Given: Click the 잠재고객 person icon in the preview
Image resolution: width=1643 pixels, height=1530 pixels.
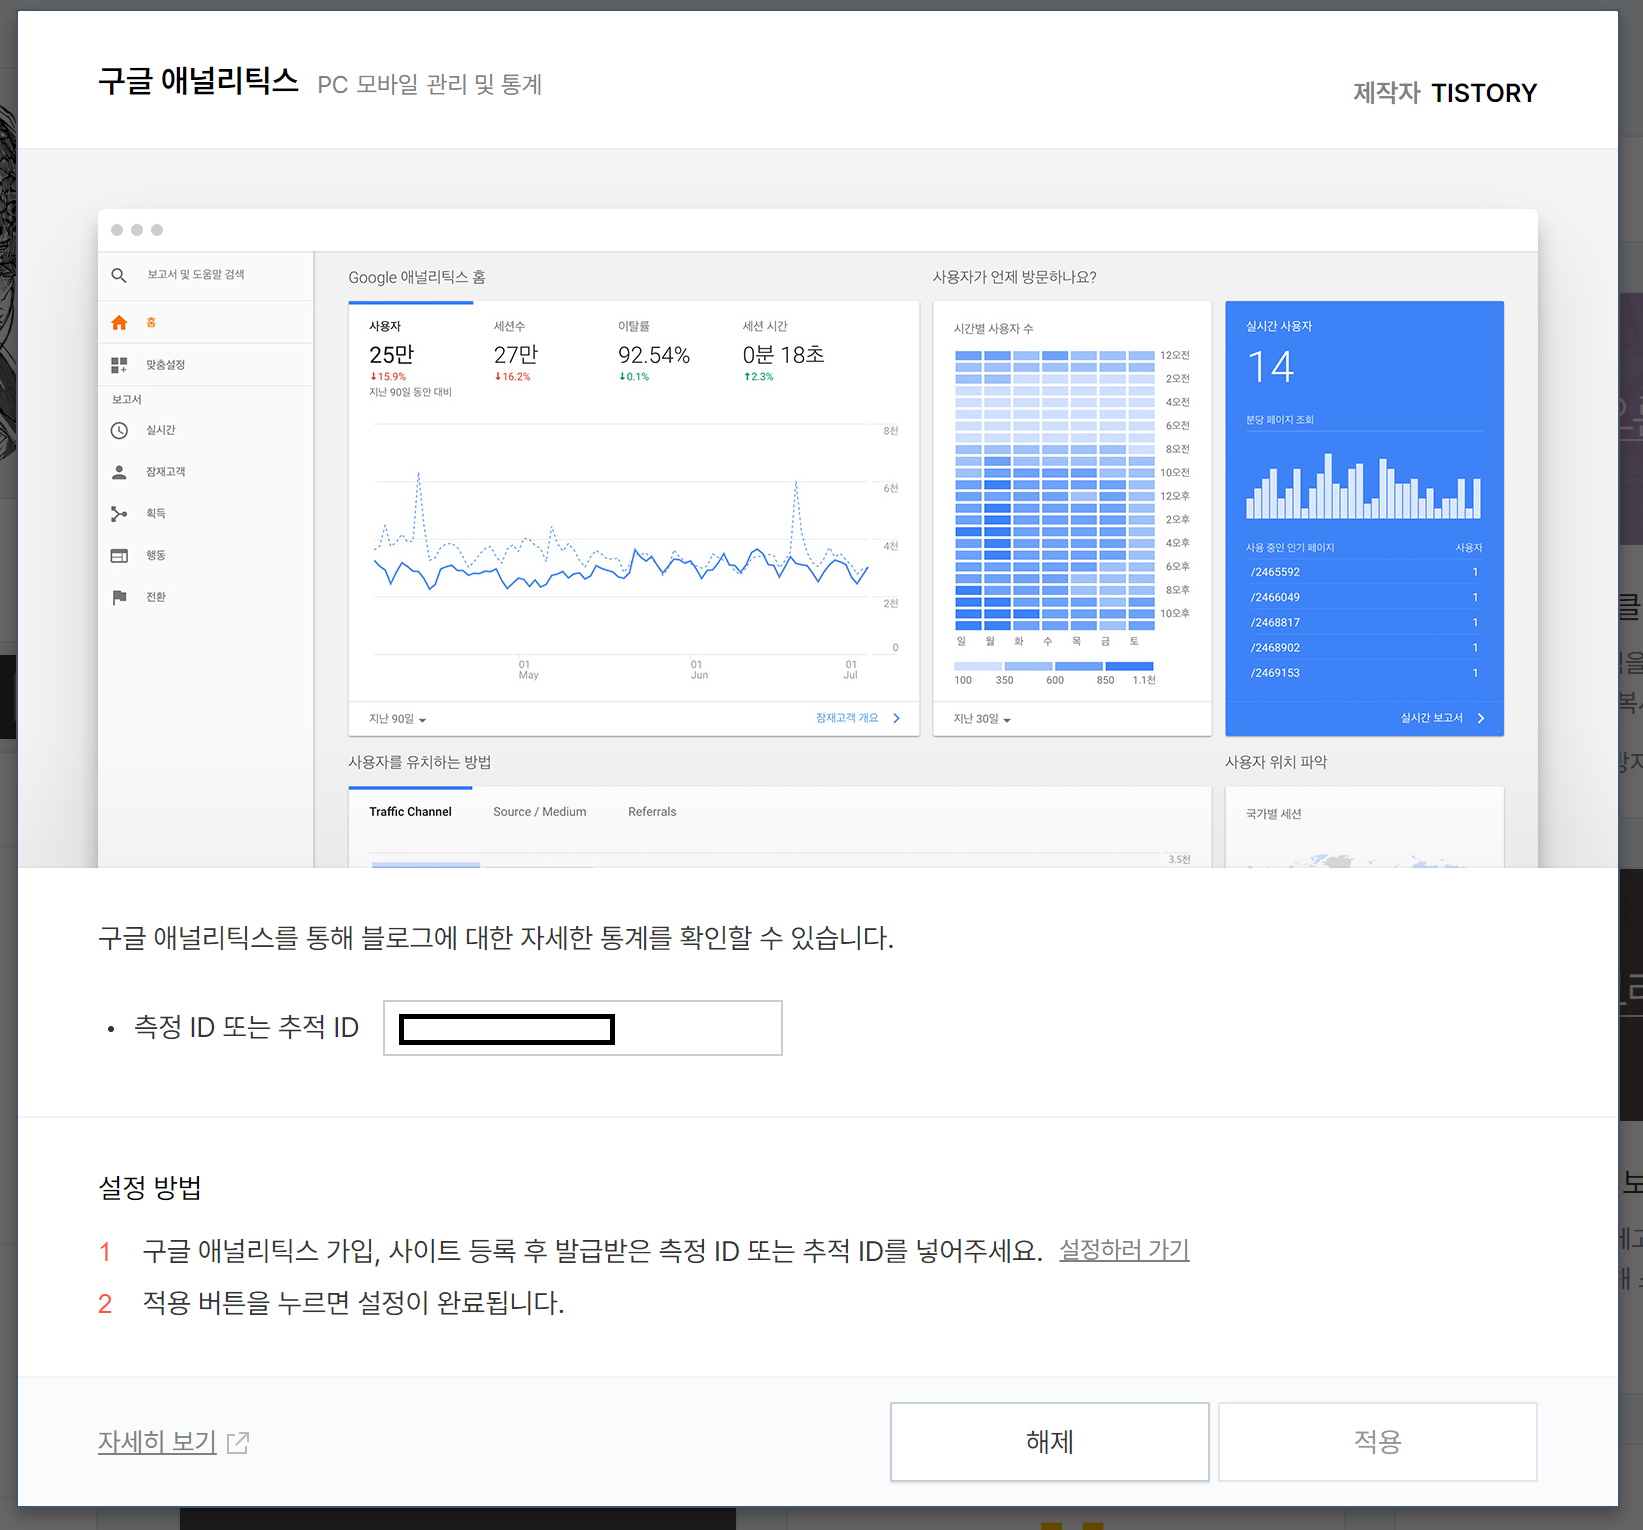Looking at the screenshot, I should 119,472.
